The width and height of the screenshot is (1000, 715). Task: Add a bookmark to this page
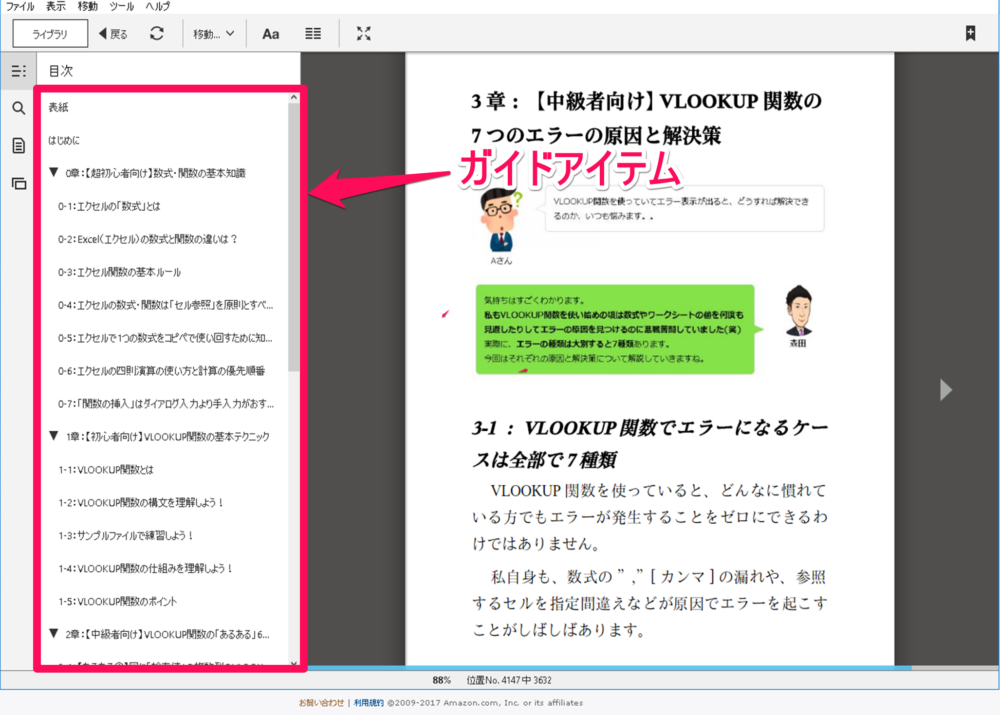[x=970, y=33]
